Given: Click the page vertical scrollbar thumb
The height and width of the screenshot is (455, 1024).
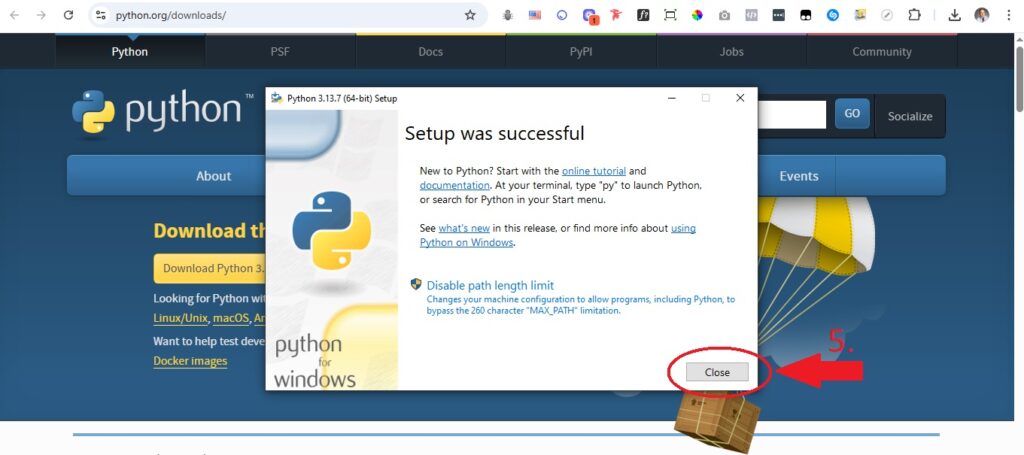Looking at the screenshot, I should (x=1019, y=78).
